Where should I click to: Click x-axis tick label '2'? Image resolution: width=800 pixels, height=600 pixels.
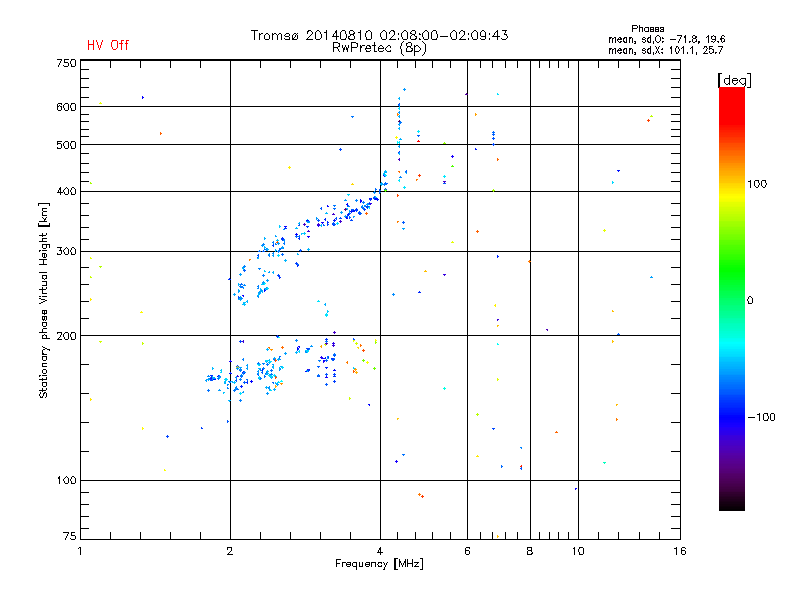click(x=230, y=551)
